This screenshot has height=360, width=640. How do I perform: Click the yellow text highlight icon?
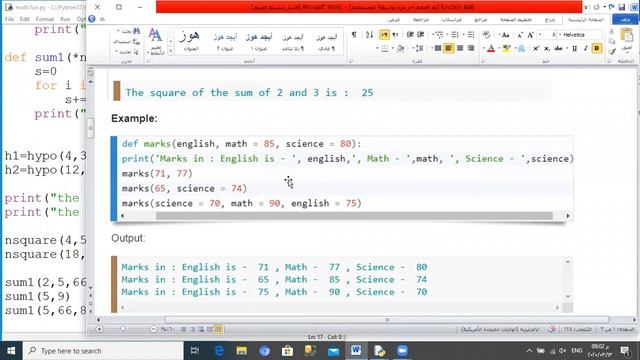(x=507, y=48)
